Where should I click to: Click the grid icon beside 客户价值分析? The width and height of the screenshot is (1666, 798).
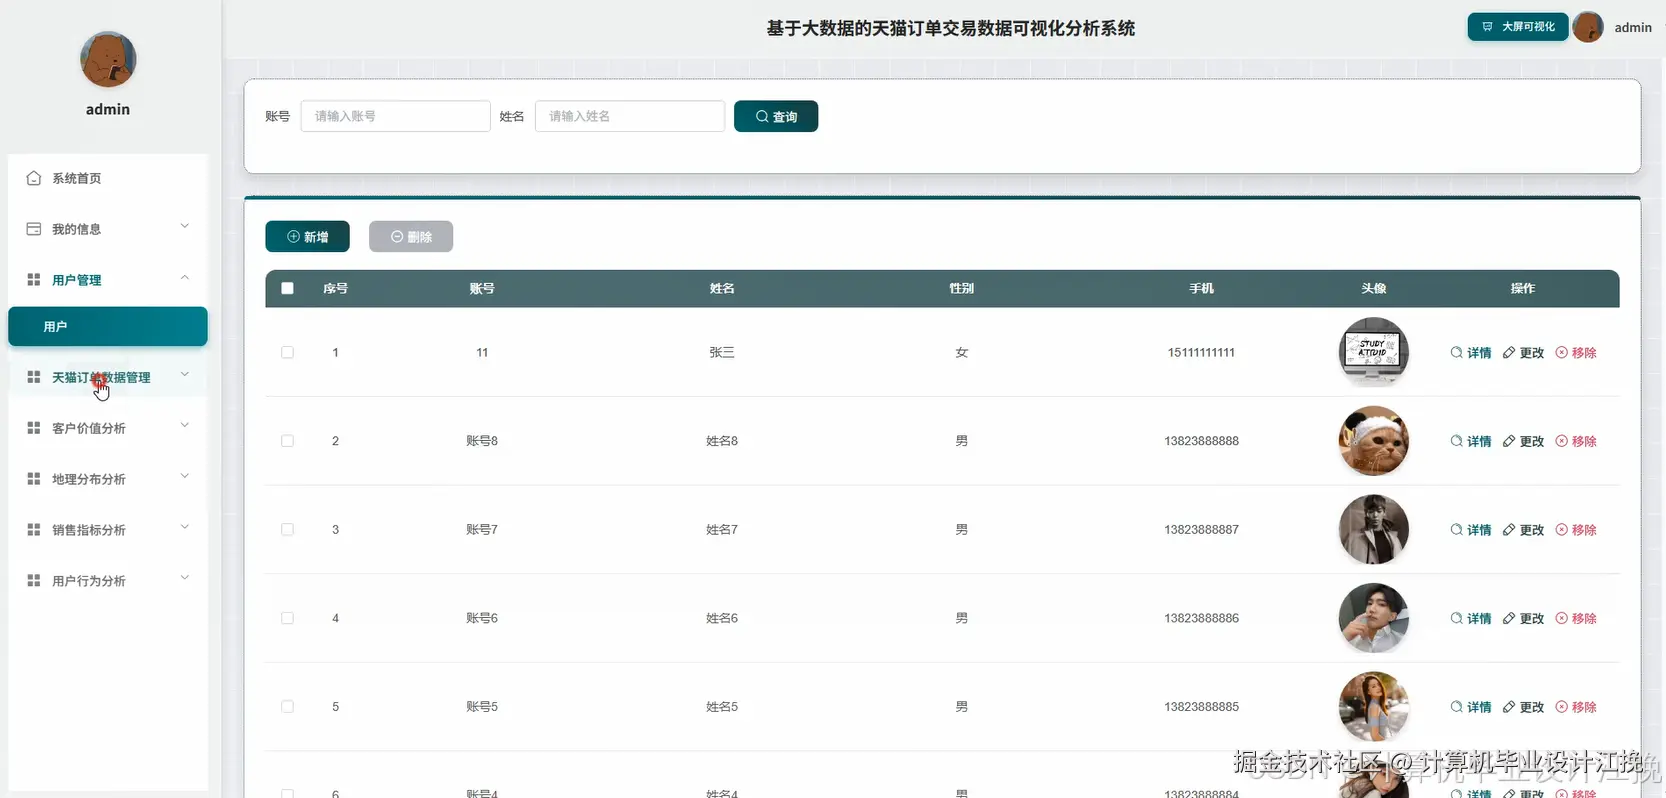(34, 428)
